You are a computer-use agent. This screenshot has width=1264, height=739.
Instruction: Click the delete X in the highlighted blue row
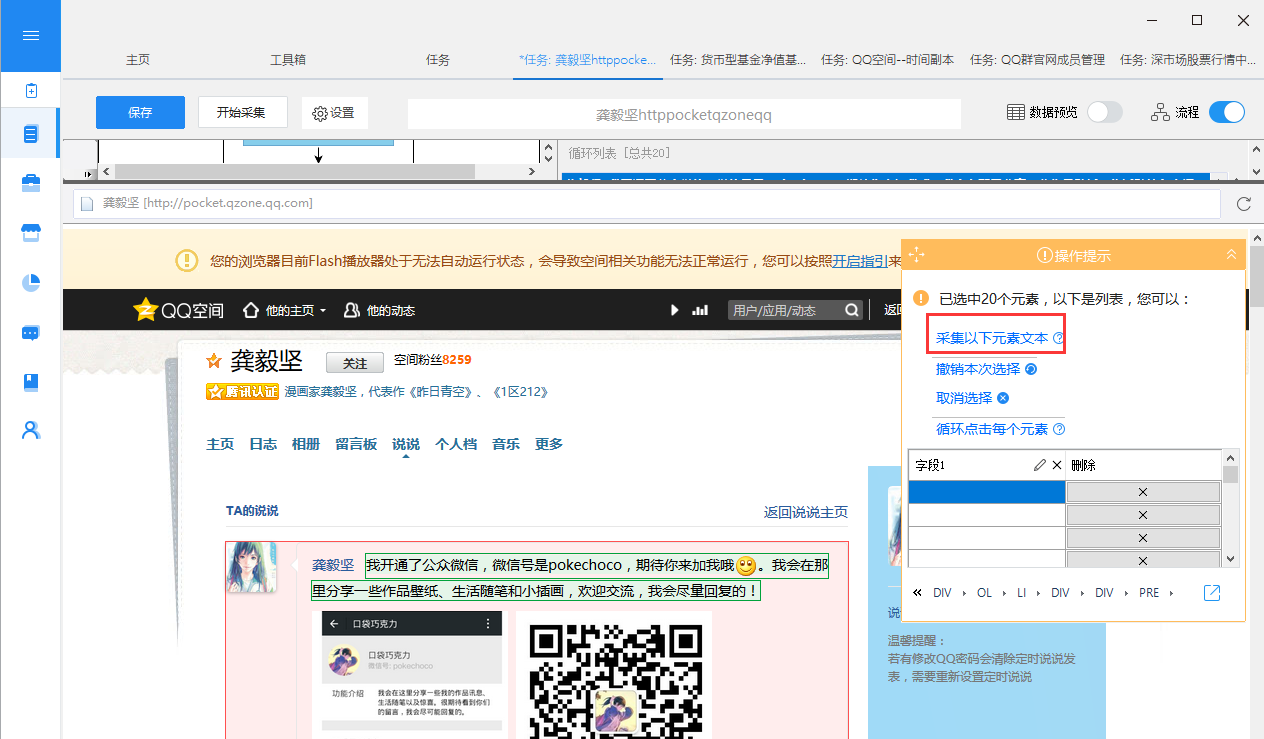[x=1143, y=492]
